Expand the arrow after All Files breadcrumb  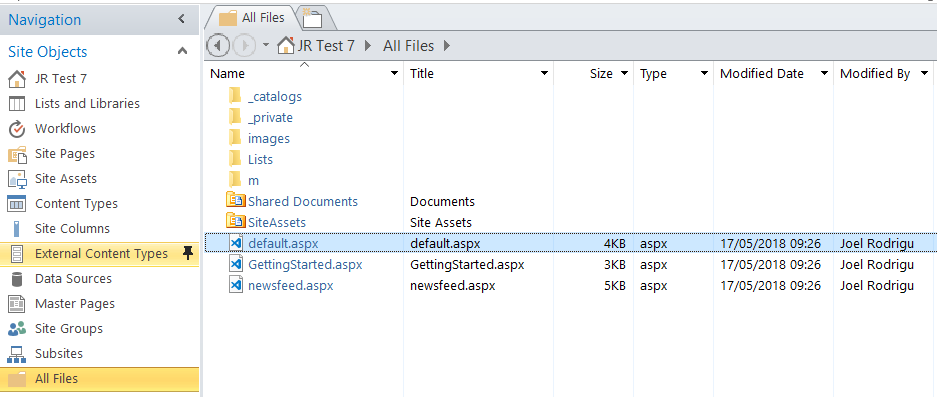pos(447,45)
